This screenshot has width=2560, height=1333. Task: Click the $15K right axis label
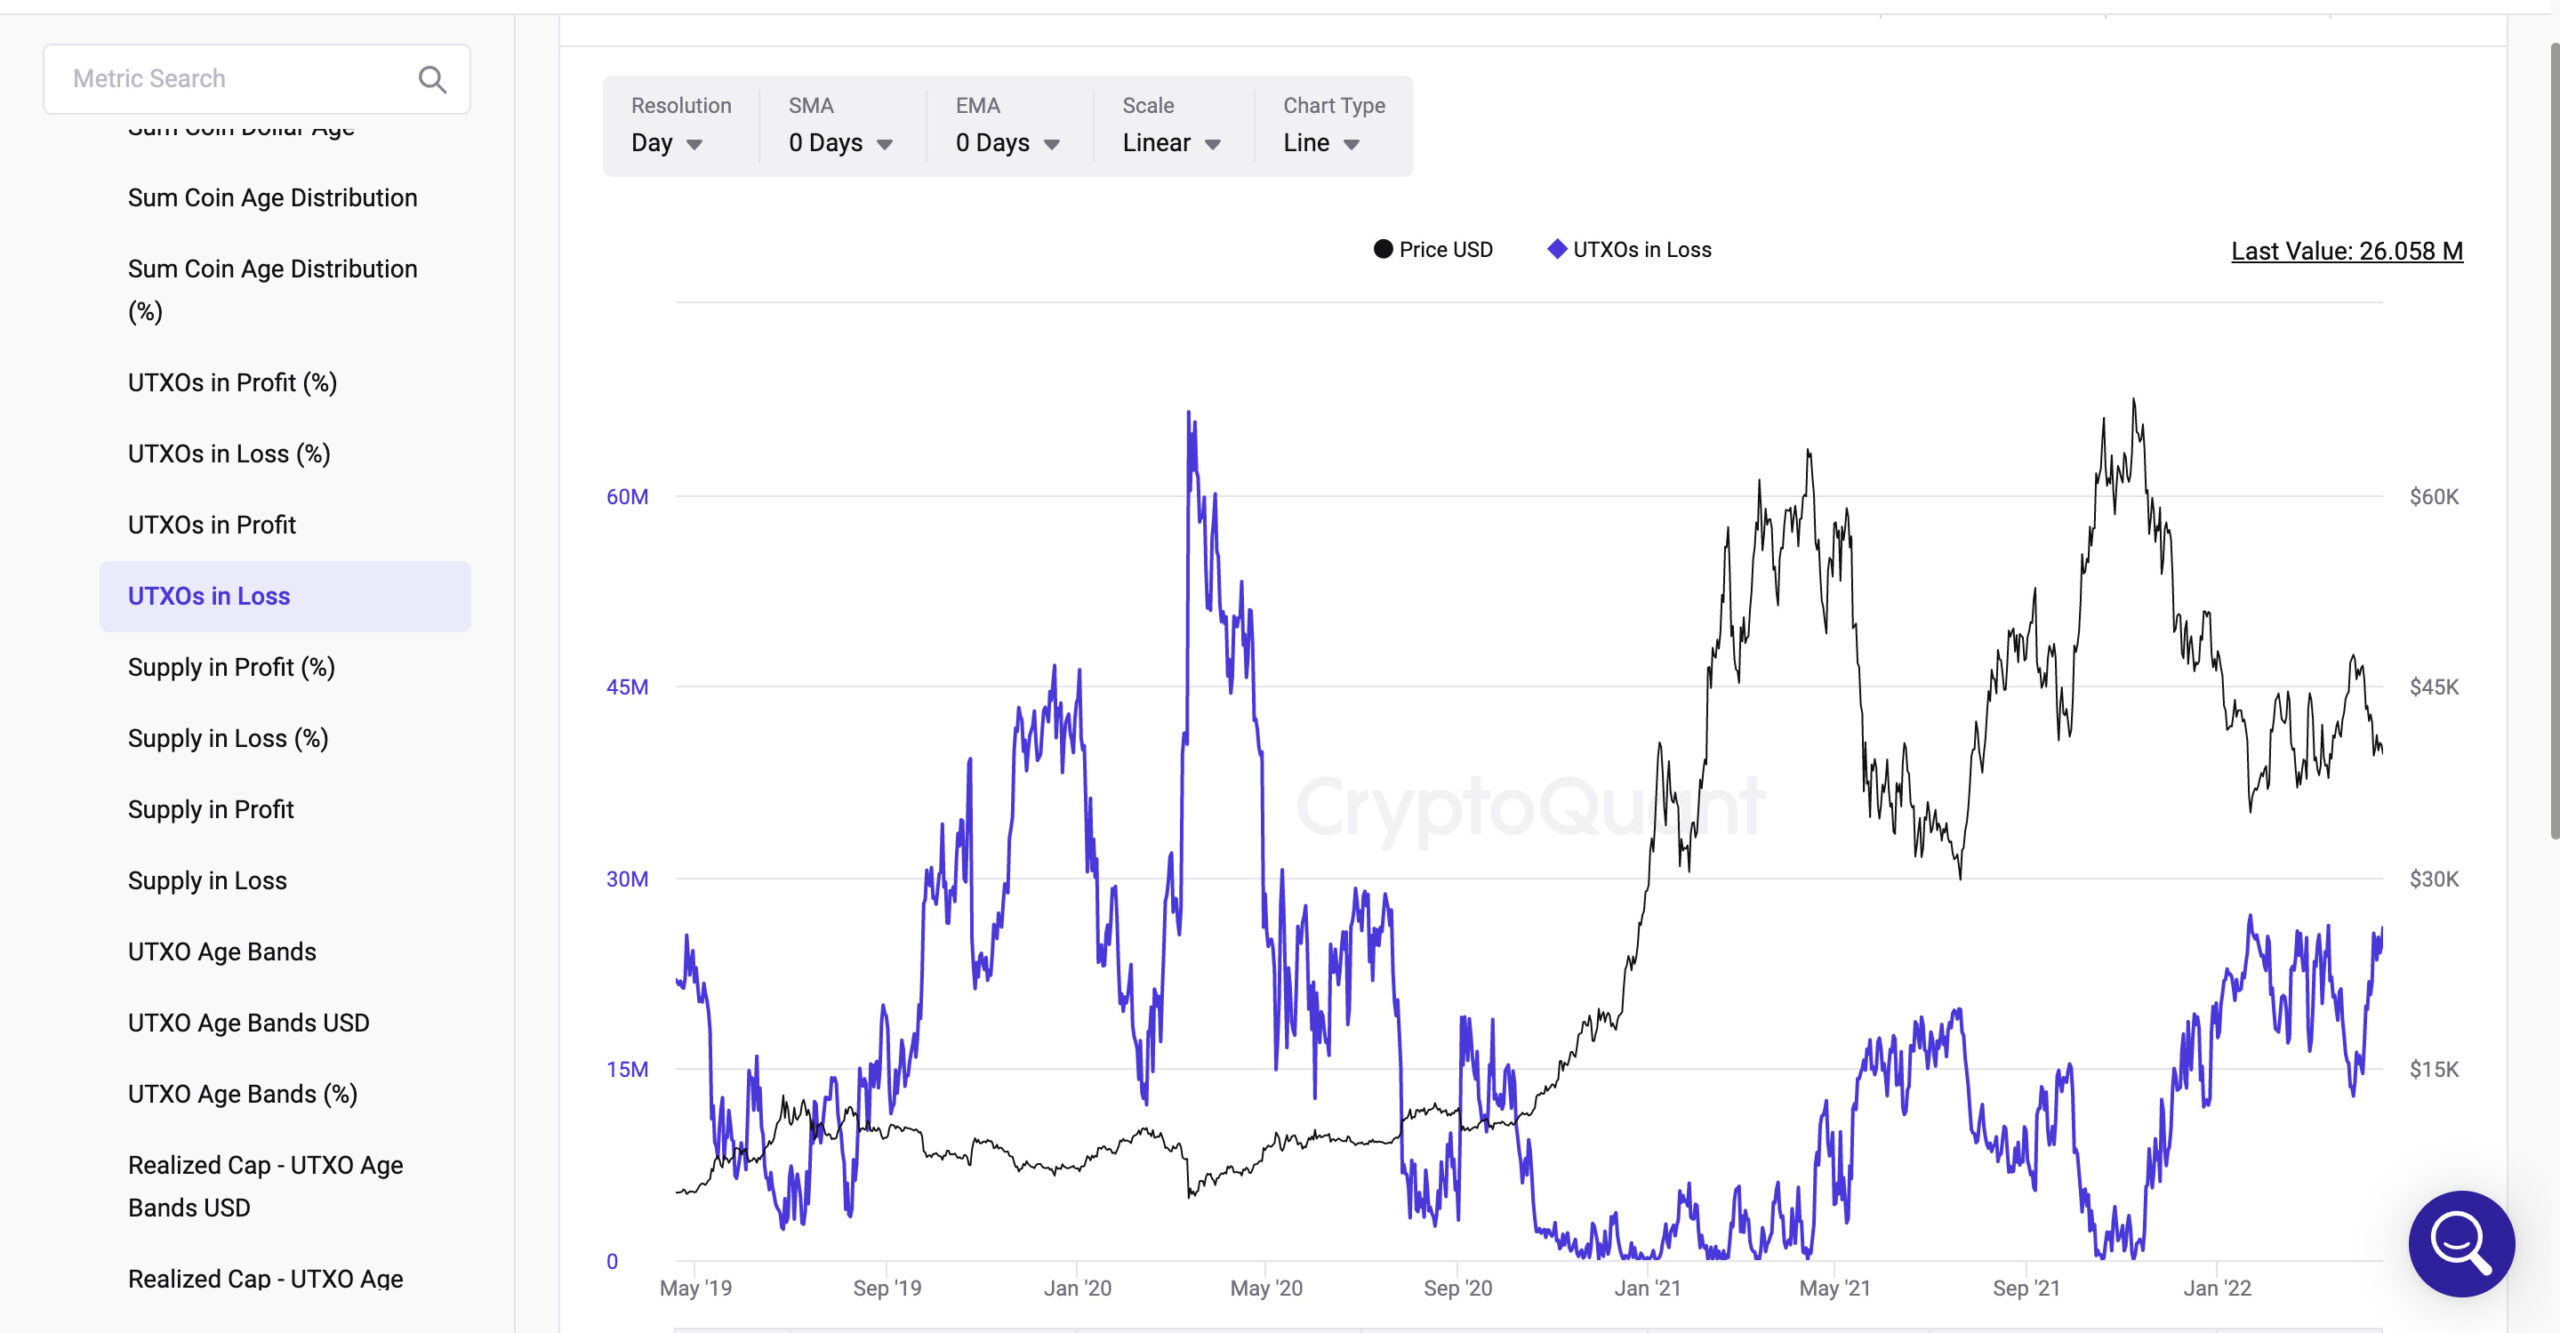(2434, 1069)
